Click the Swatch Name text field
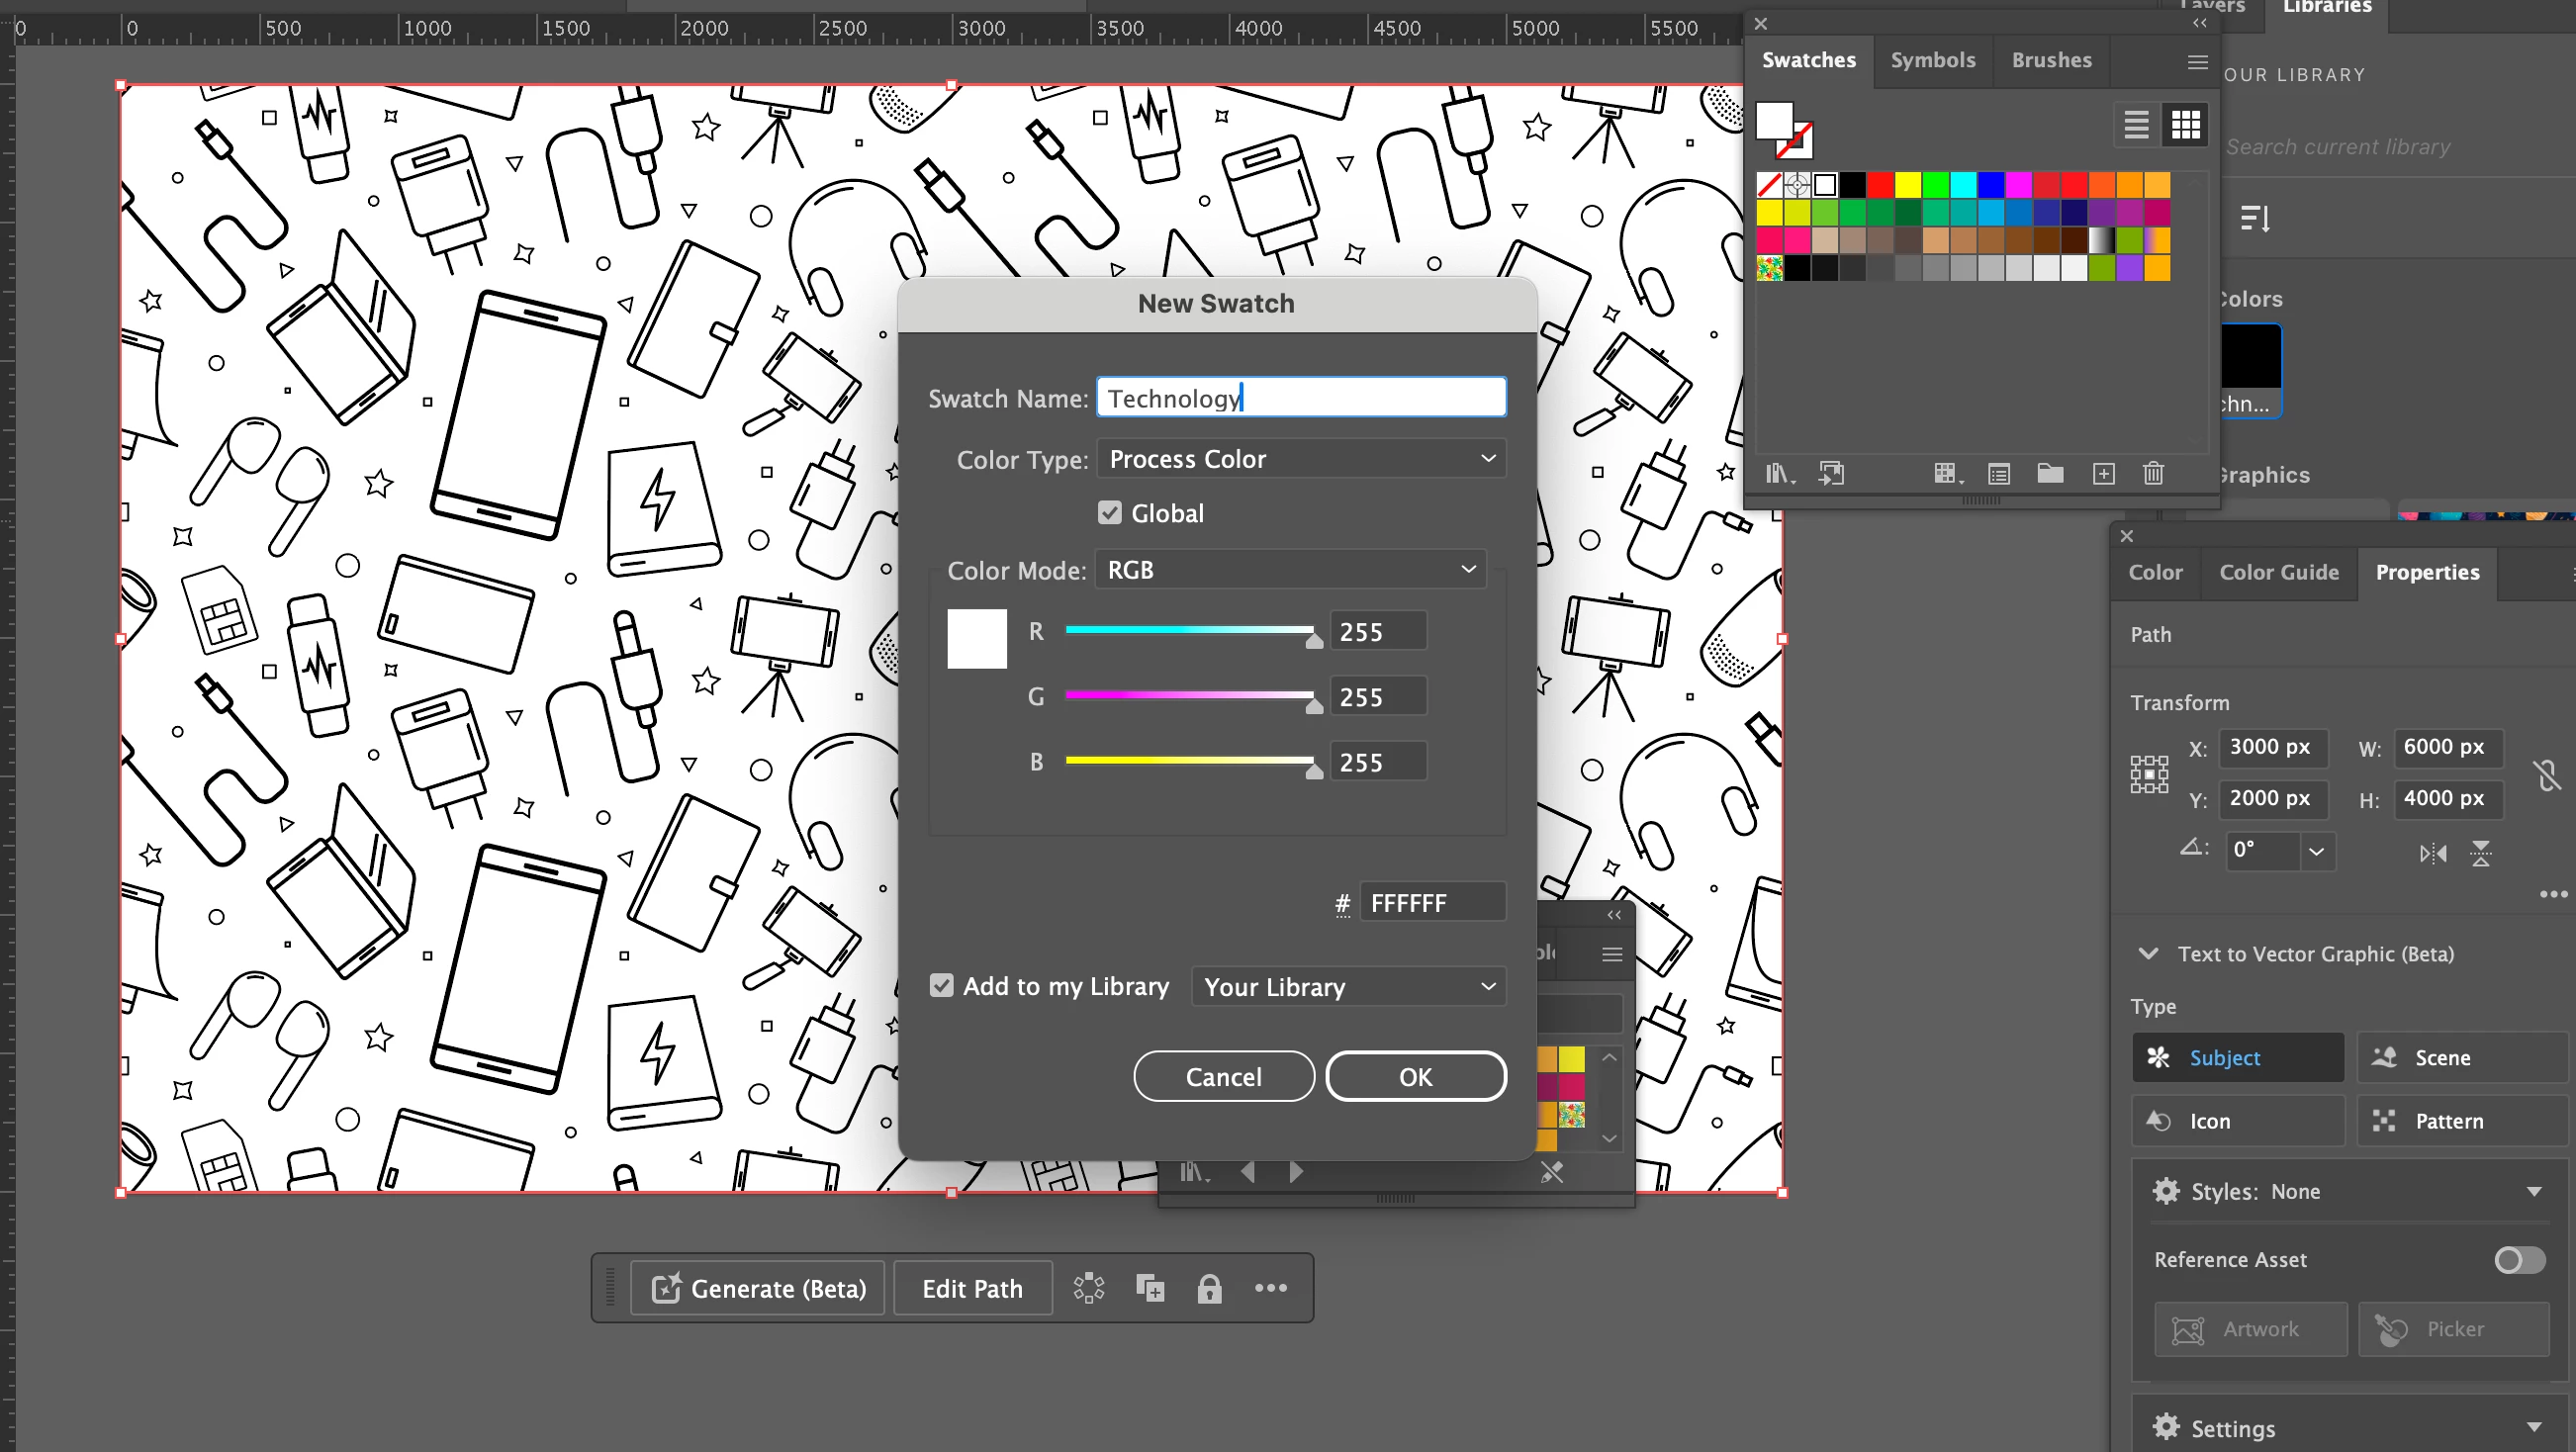2576x1452 pixels. (1300, 398)
